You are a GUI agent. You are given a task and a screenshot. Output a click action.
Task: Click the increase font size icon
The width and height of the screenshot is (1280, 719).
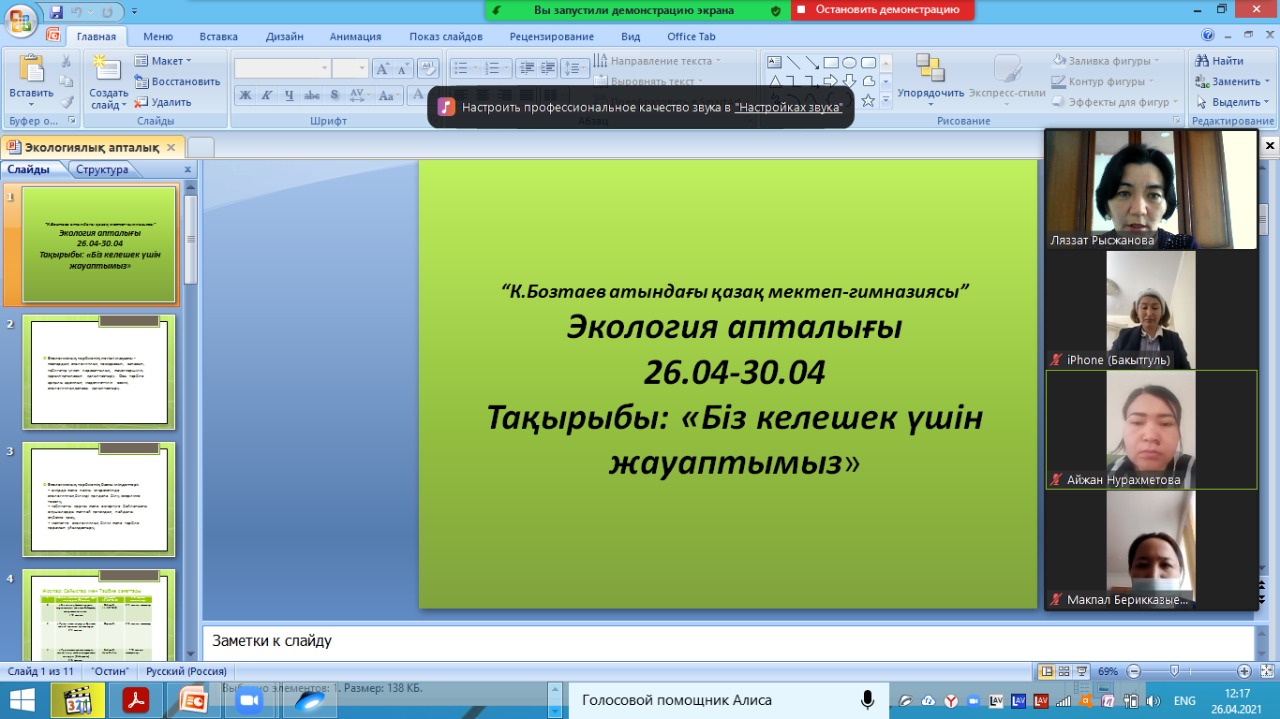point(382,69)
